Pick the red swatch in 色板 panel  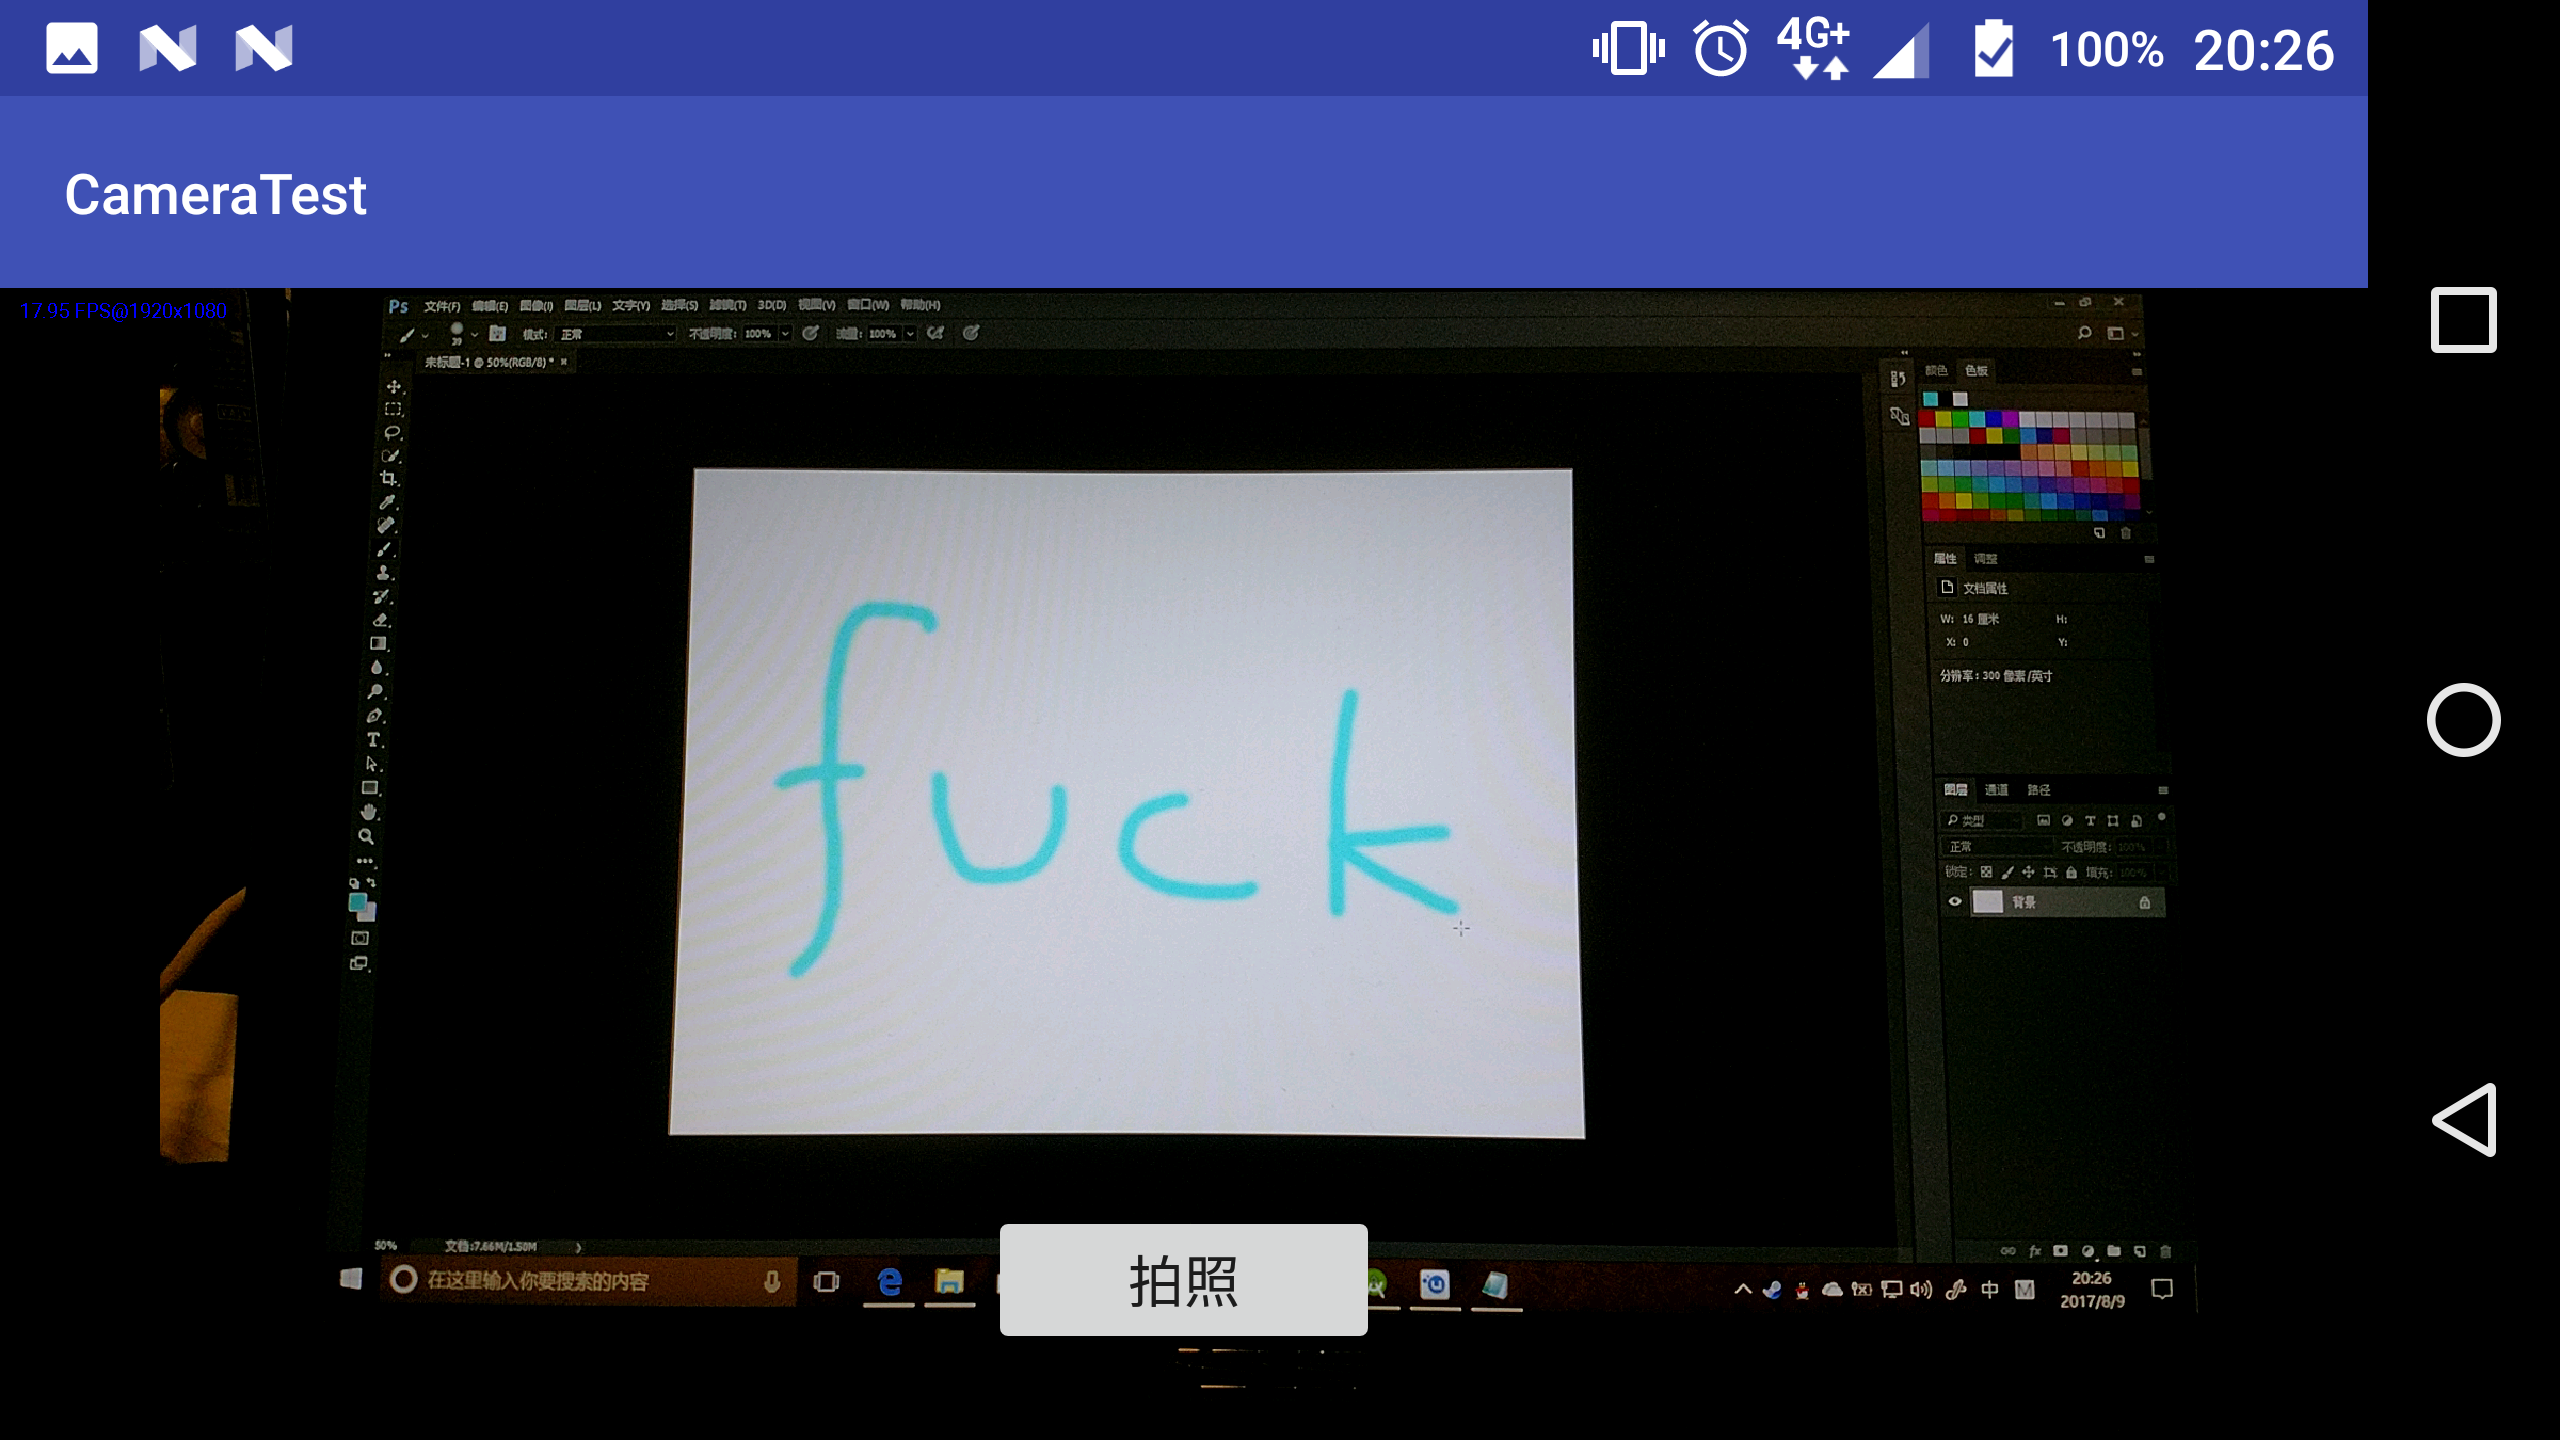tap(1927, 420)
